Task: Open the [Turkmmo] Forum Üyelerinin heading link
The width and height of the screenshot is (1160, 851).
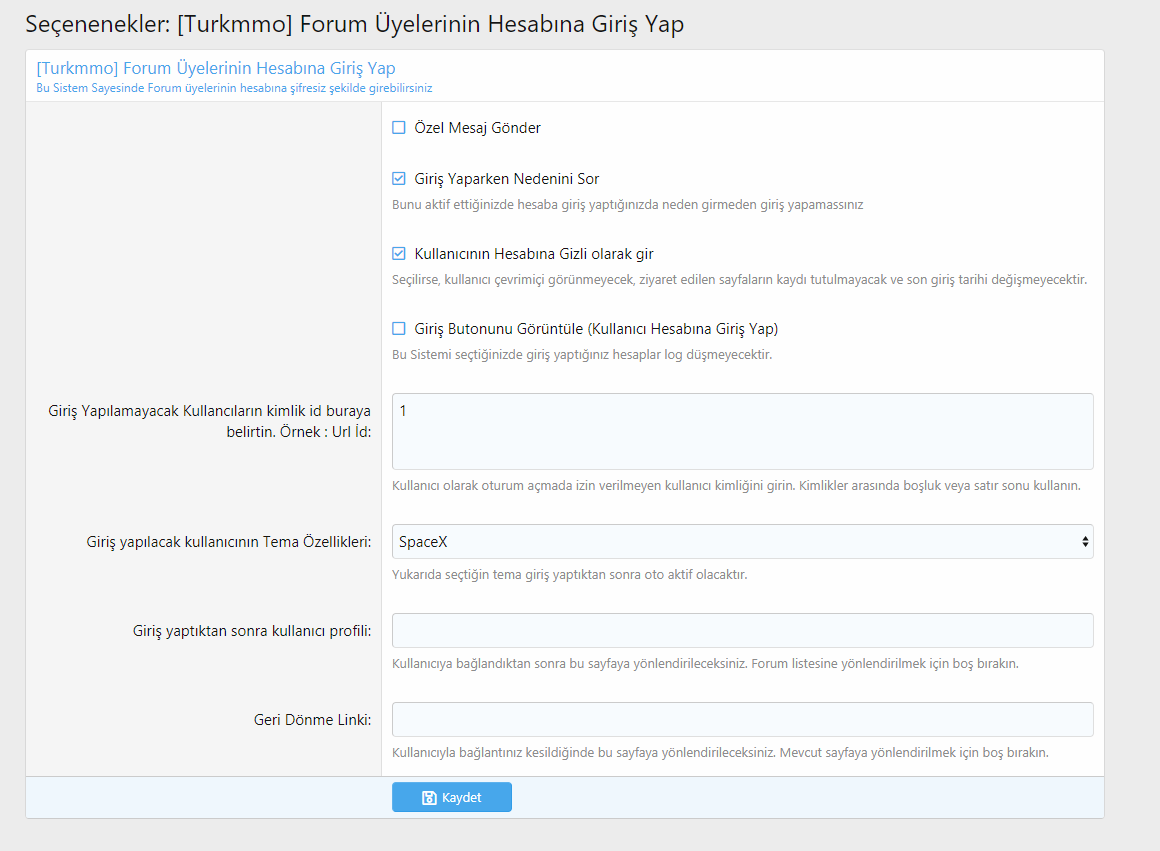Action: click(216, 68)
